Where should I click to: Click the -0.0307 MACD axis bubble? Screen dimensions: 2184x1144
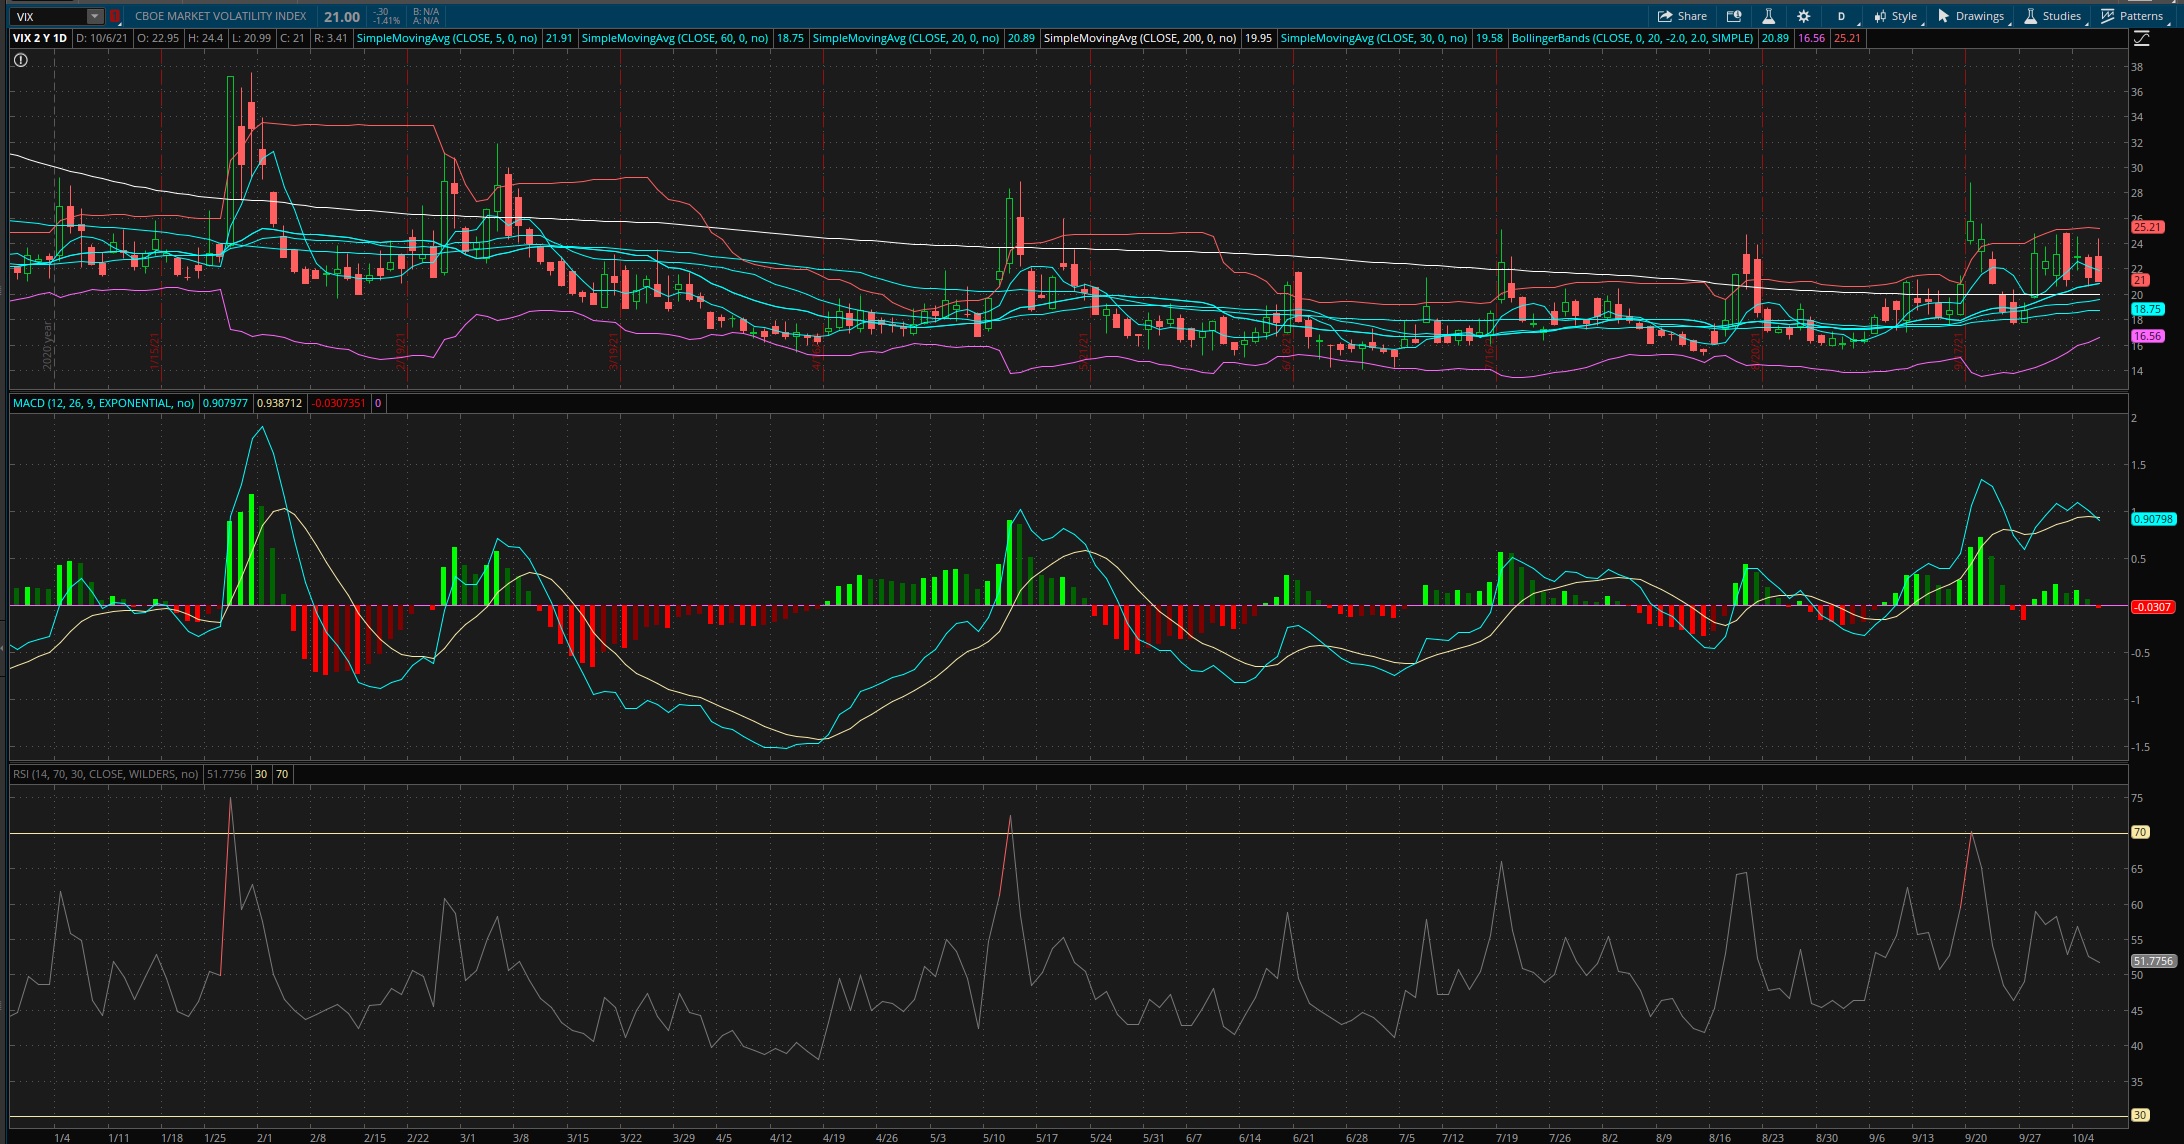coord(2153,607)
